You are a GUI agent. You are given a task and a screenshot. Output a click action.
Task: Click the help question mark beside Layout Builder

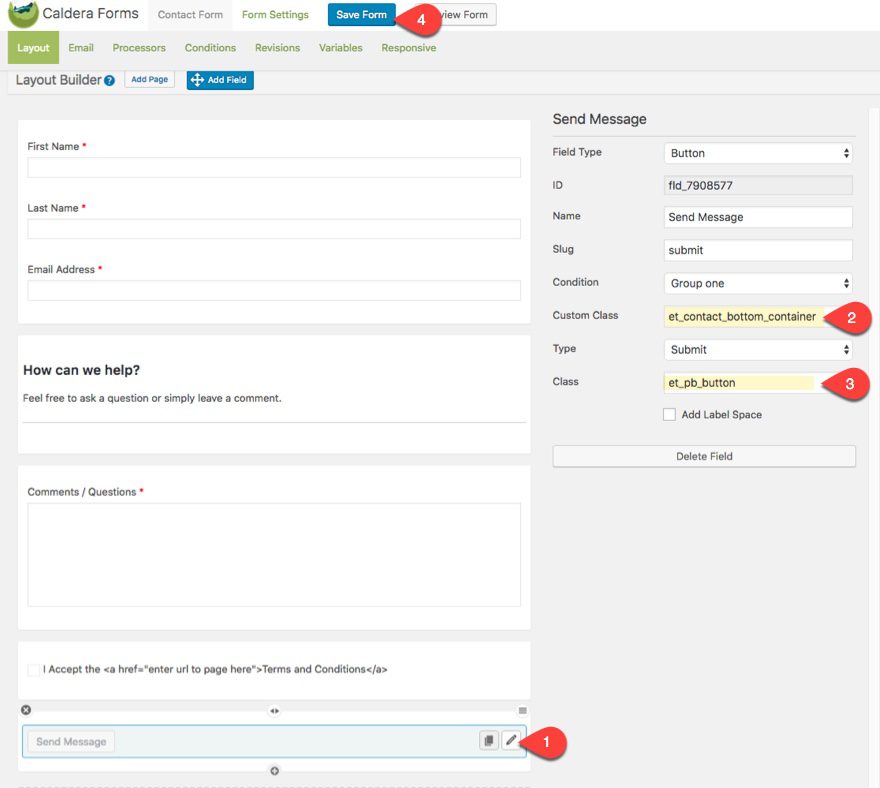pos(109,80)
